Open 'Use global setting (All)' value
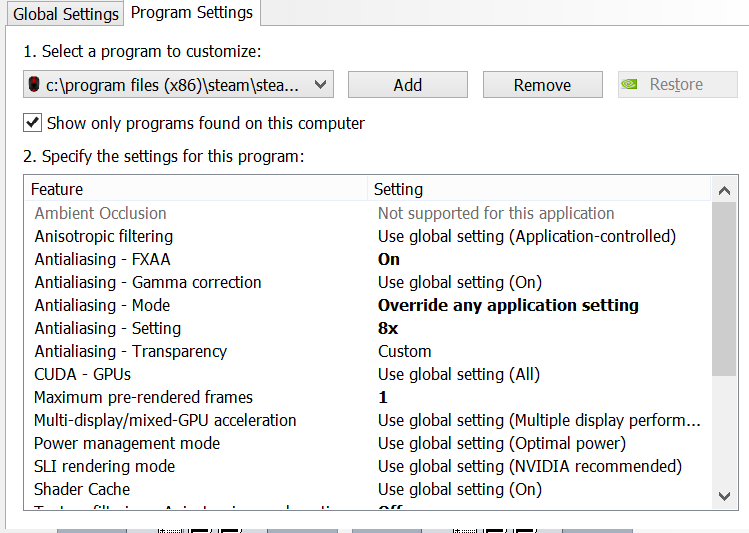This screenshot has height=533, width=749. point(459,374)
